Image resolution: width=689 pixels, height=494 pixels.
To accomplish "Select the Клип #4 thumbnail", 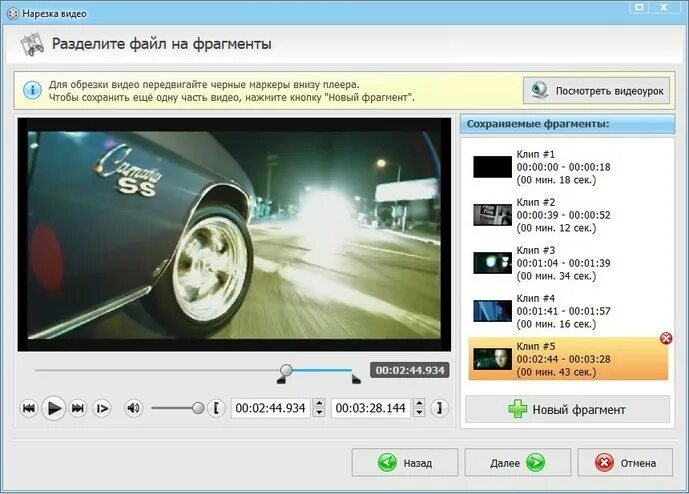I will (493, 311).
